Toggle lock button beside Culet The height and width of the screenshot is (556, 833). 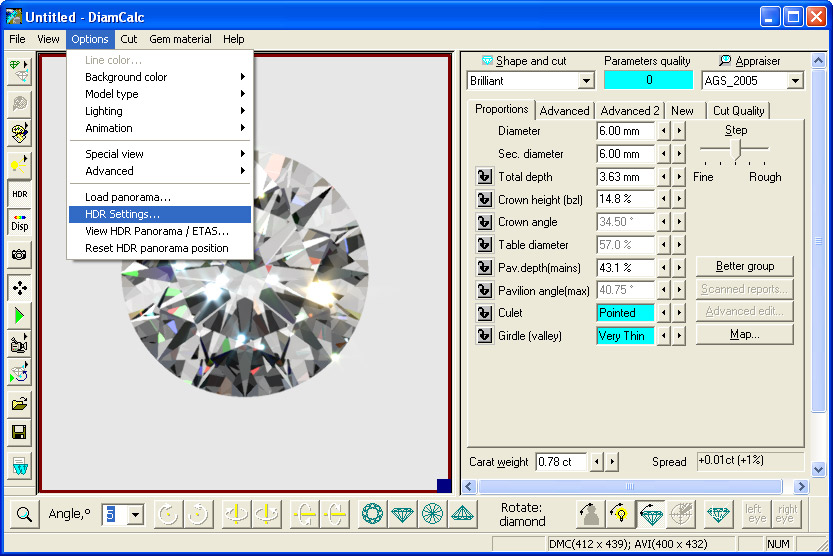coord(484,313)
